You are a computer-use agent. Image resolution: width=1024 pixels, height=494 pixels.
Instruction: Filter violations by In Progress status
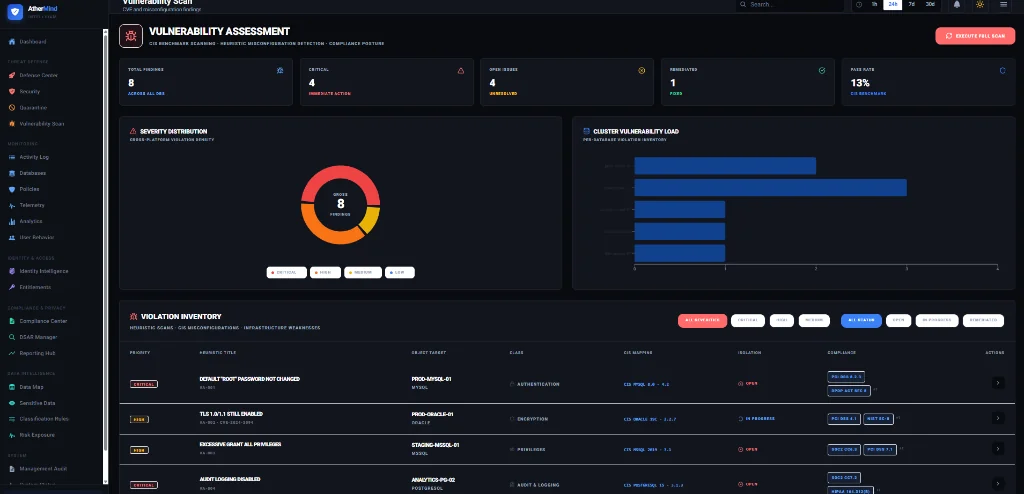click(x=936, y=321)
